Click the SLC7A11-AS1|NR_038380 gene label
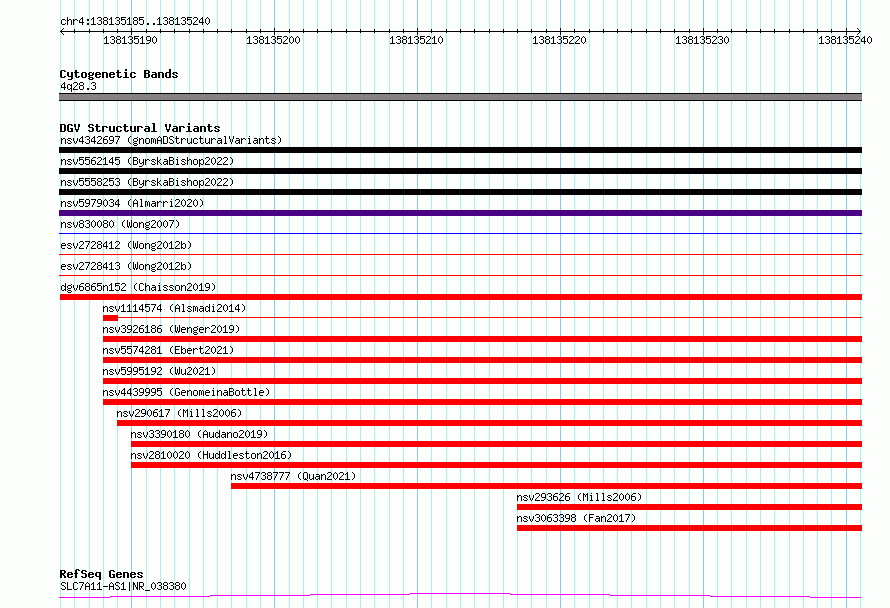The height and width of the screenshot is (608, 890). coord(123,586)
